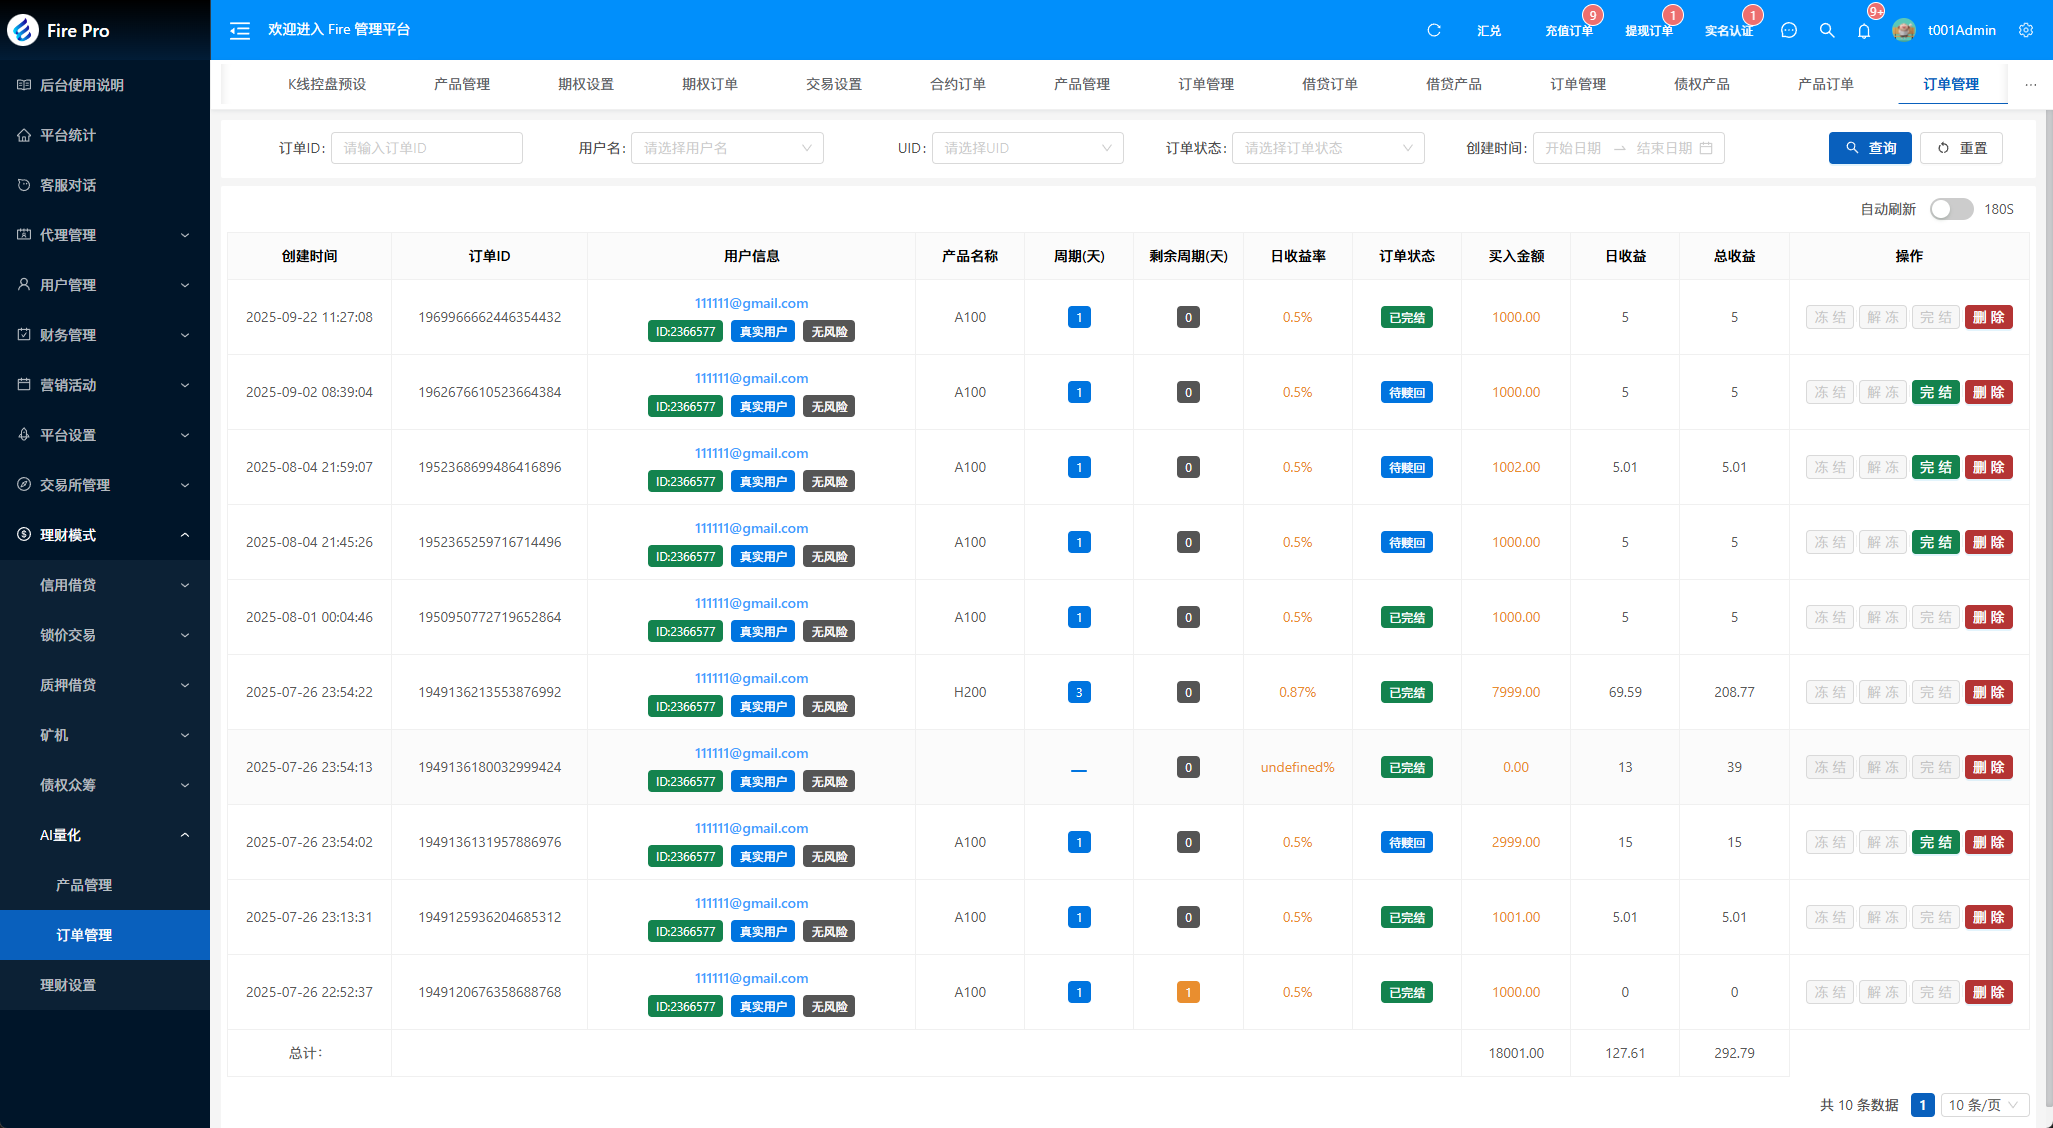Click the sidebar collapse menu icon
This screenshot has width=2053, height=1128.
(x=240, y=30)
